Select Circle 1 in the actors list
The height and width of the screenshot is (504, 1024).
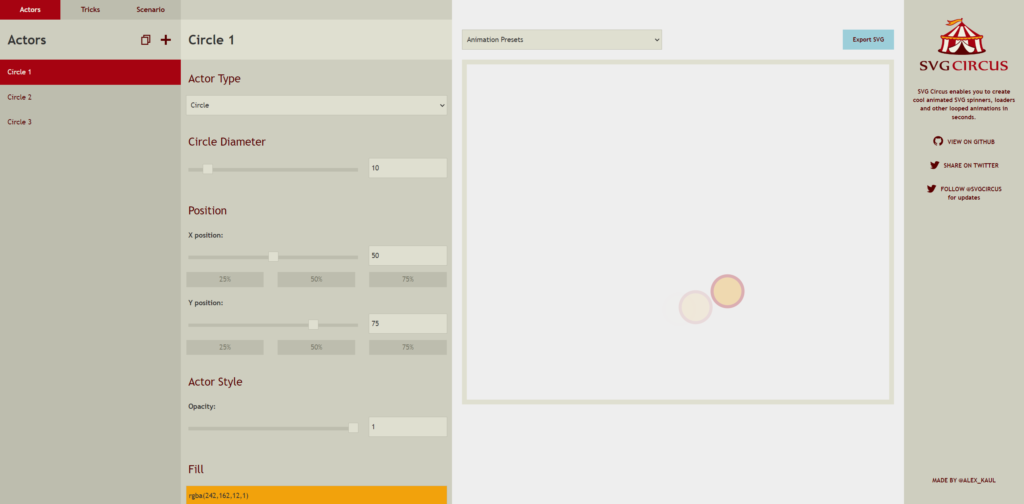tap(90, 72)
